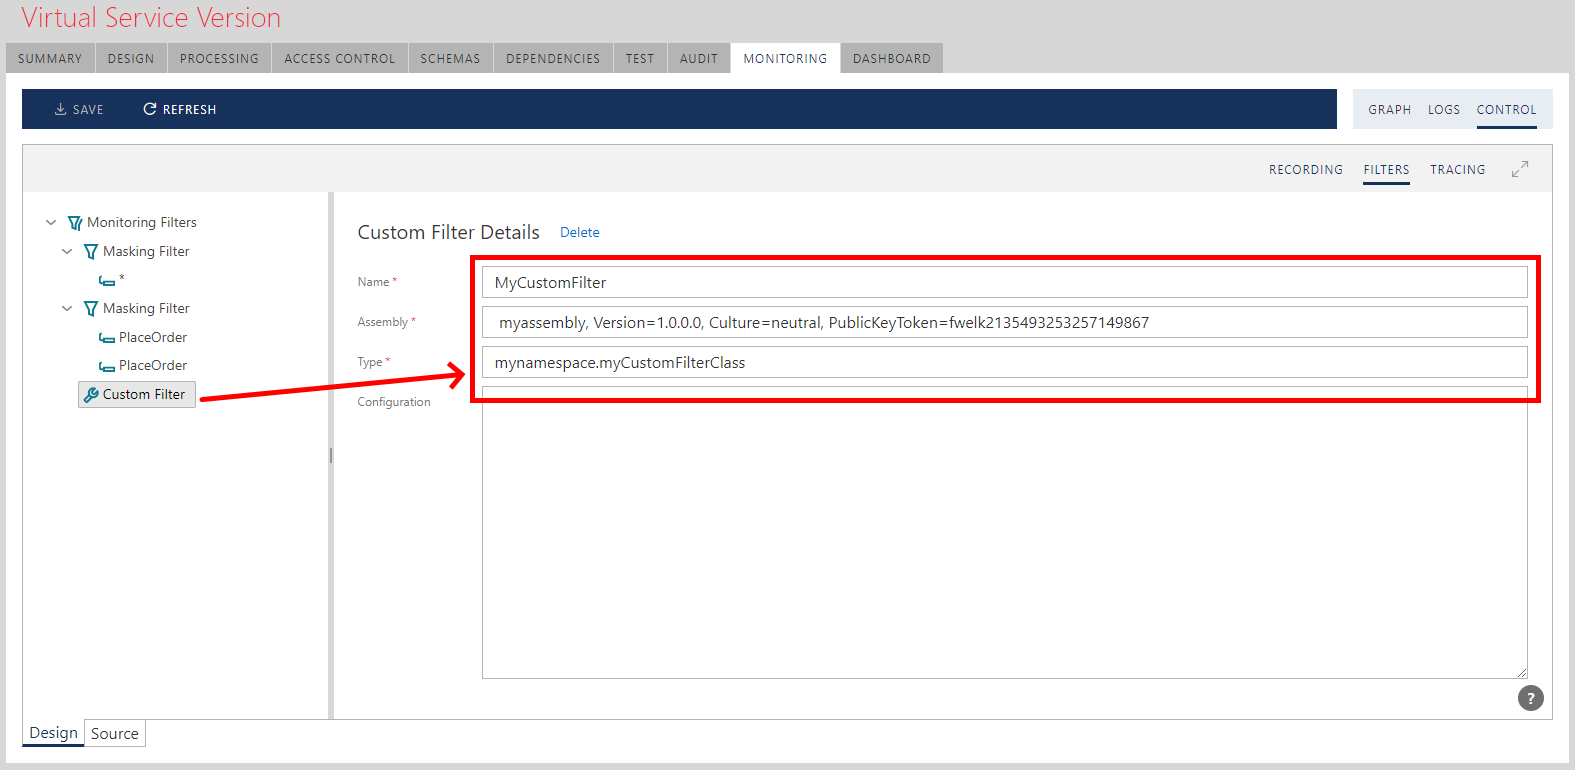Click the Save download icon

[x=60, y=109]
